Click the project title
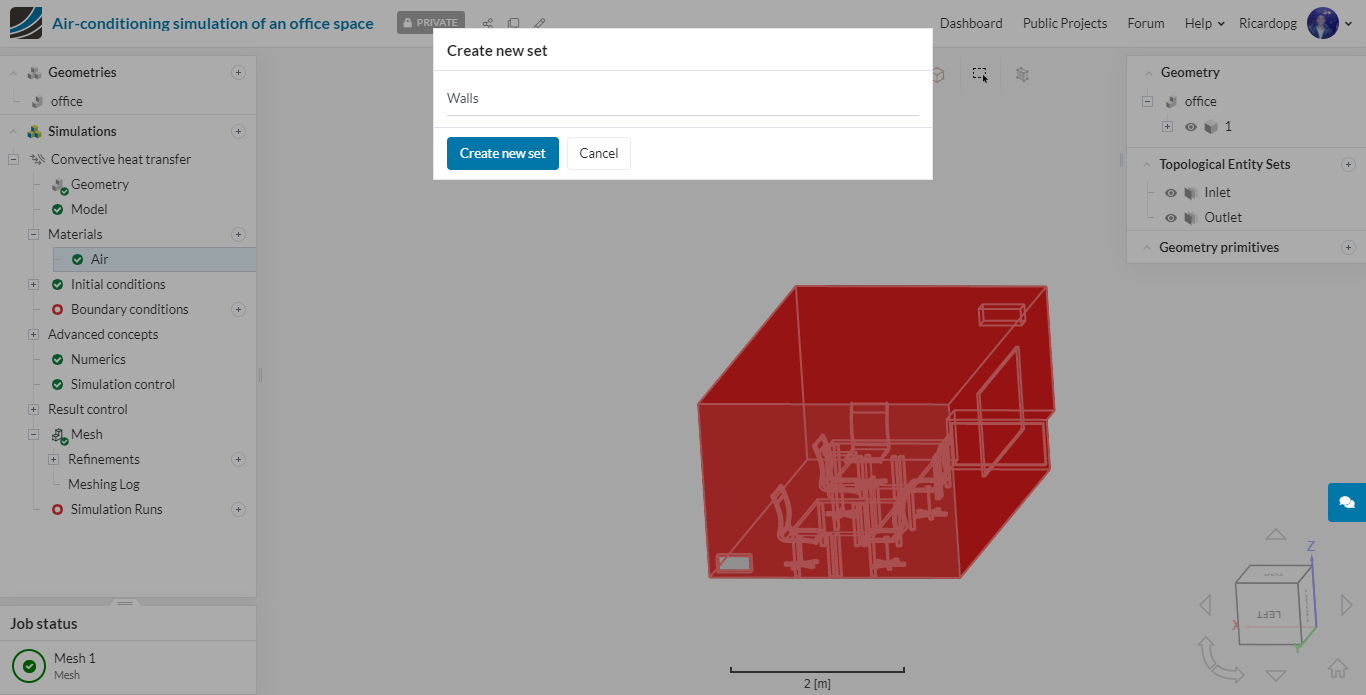Screen dimensions: 1366x695 [x=213, y=23]
